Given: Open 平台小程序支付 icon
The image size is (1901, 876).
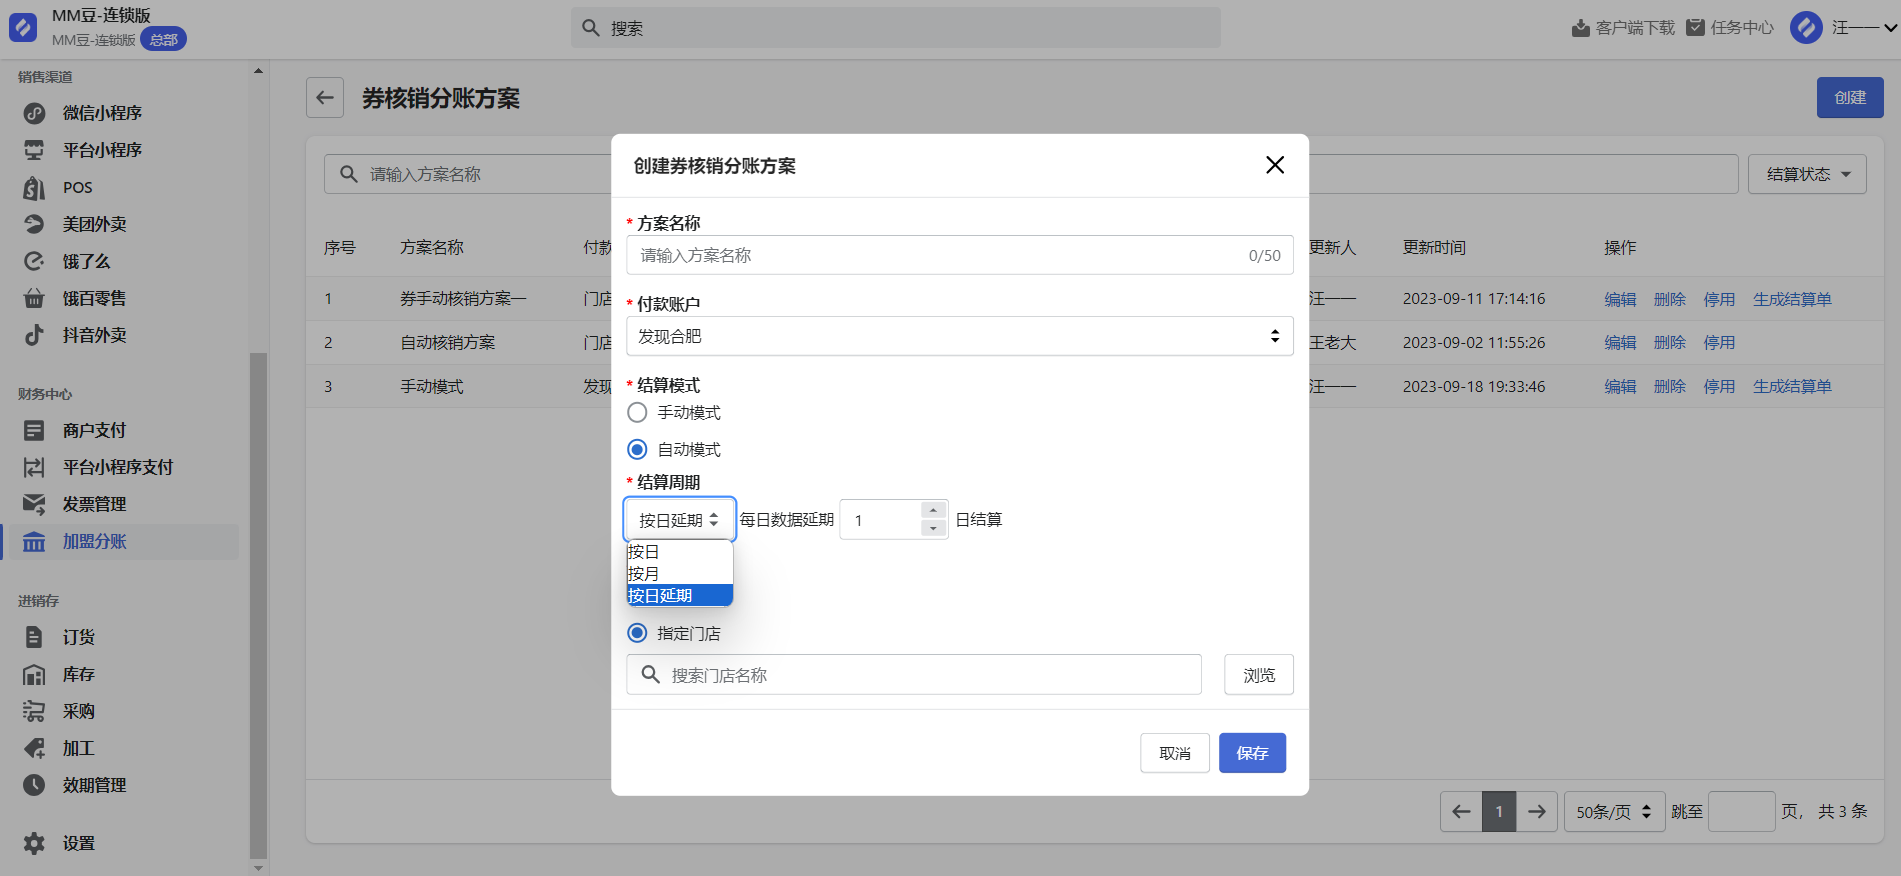Looking at the screenshot, I should click(34, 467).
